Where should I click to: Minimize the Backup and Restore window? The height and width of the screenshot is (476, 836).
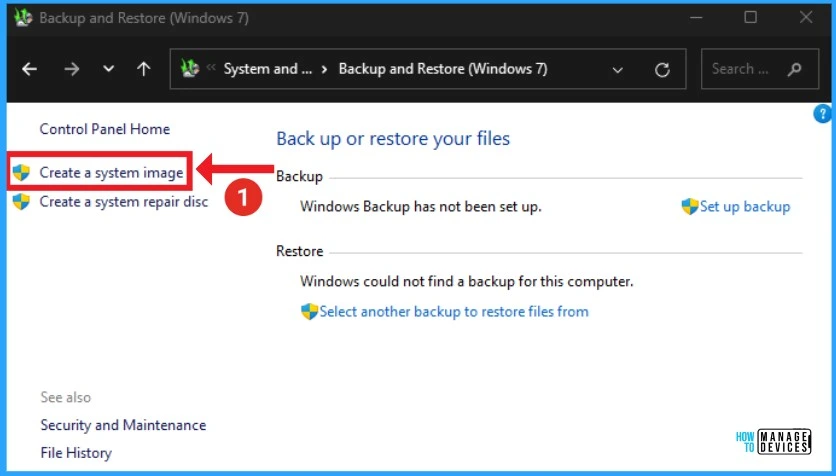pos(696,18)
